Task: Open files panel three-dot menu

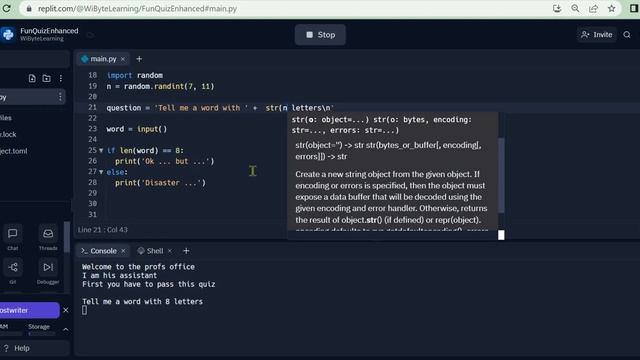Action: click(60, 78)
